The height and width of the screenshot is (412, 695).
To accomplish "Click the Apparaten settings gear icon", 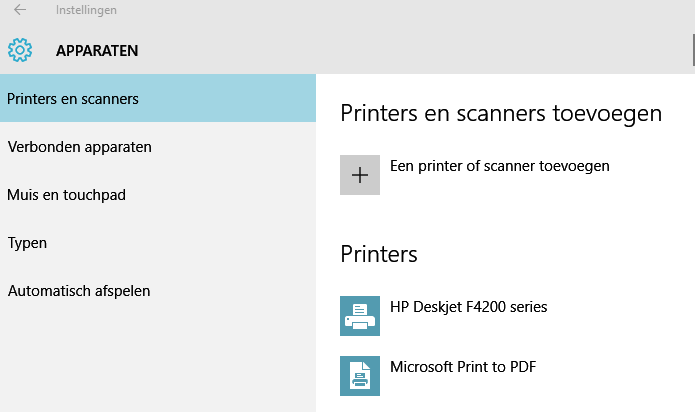I will 20,50.
